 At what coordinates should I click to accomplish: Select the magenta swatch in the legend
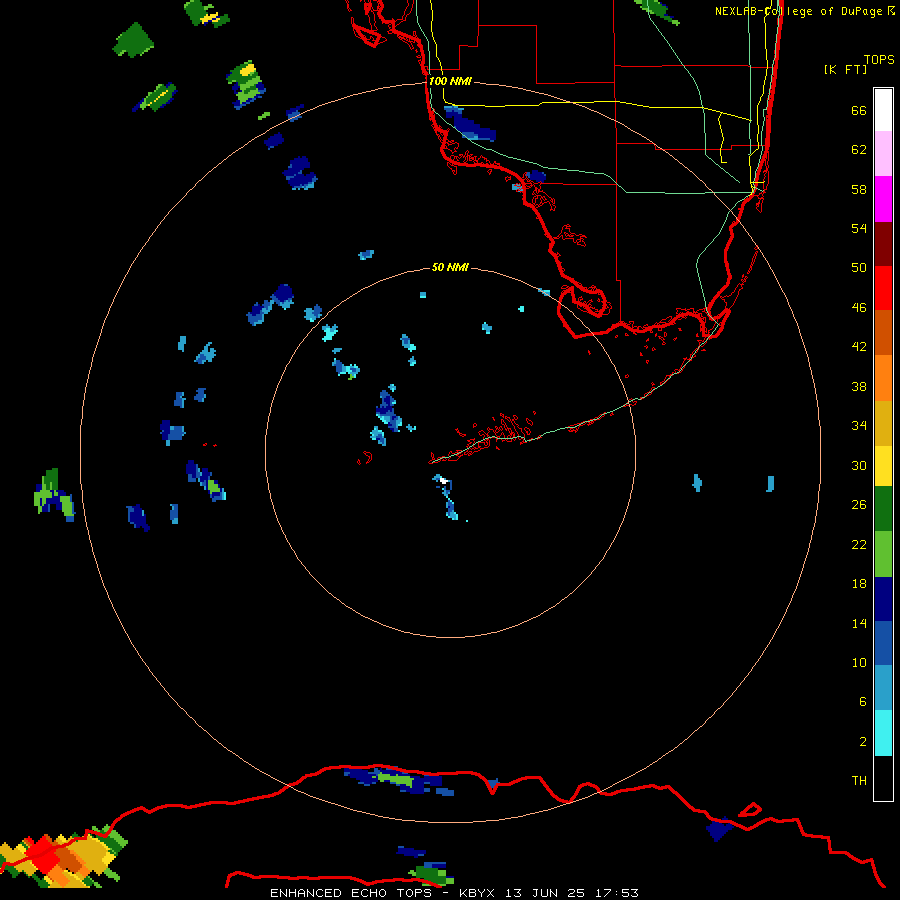point(883,199)
